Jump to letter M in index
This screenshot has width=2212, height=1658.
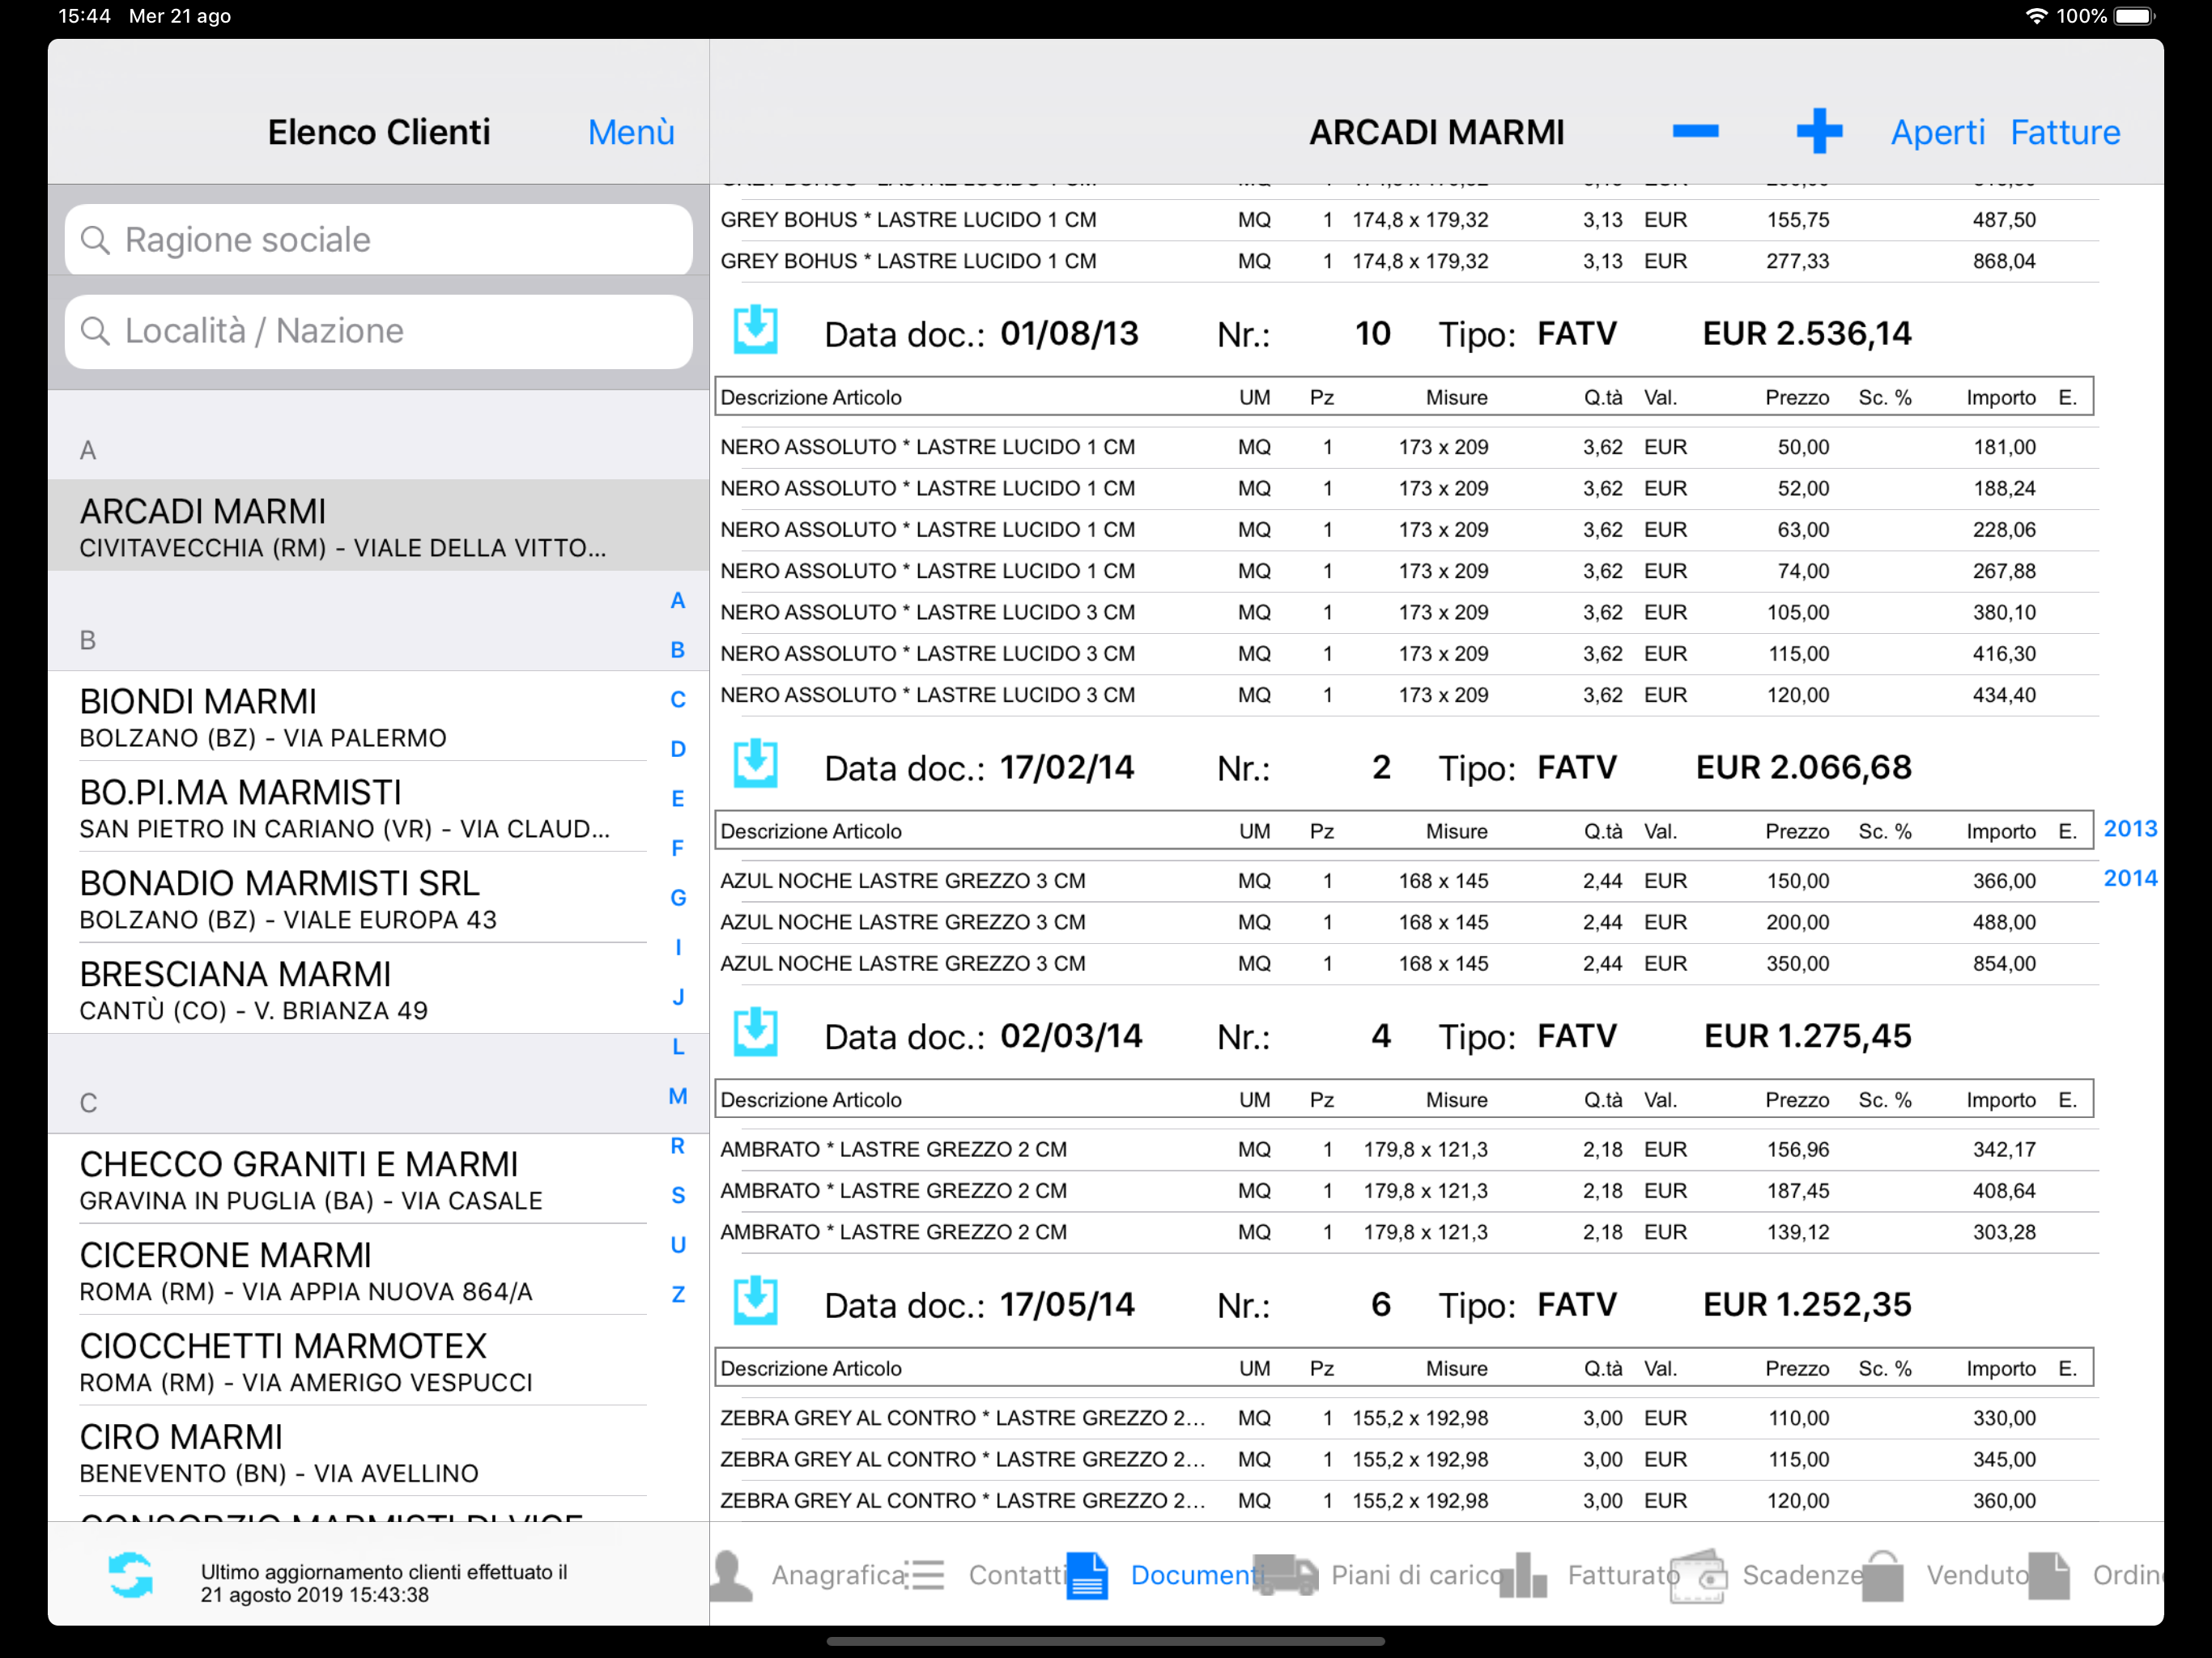click(x=678, y=1097)
